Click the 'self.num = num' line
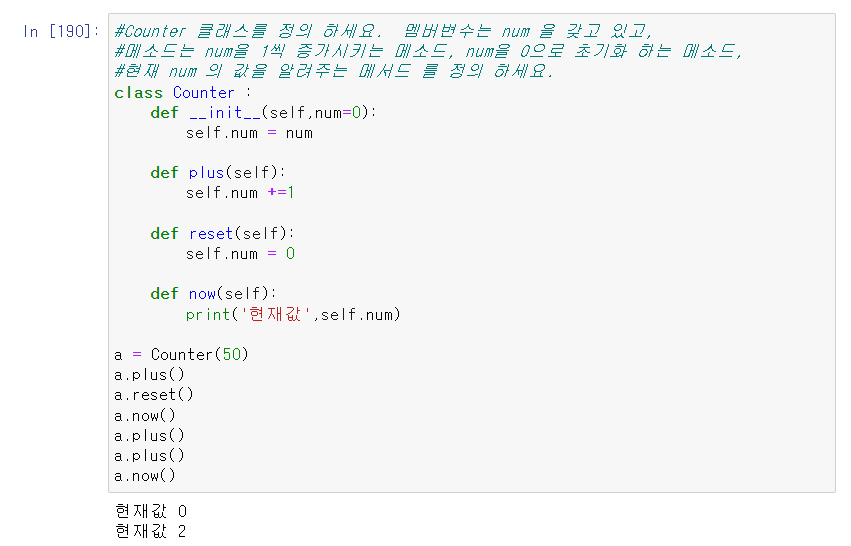Image resolution: width=851 pixels, height=546 pixels. [x=249, y=133]
